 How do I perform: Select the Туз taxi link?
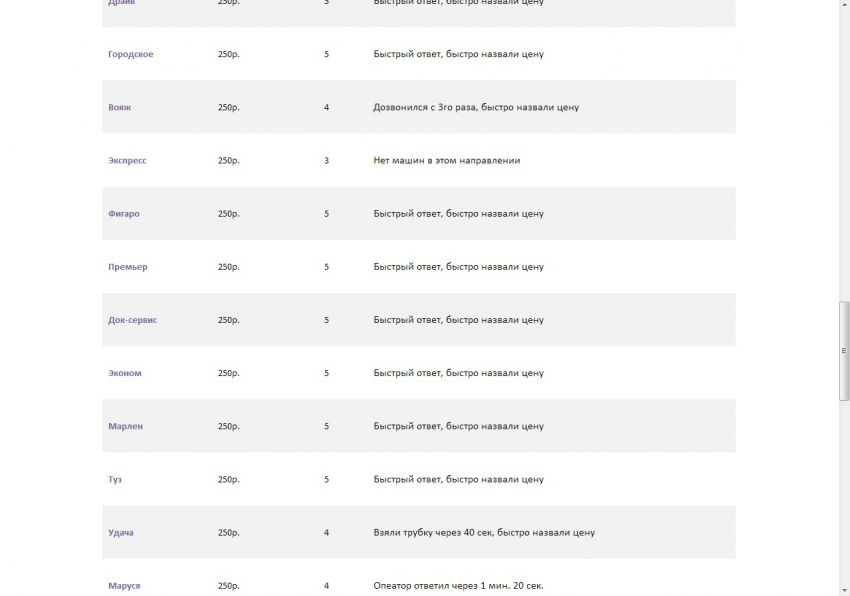tap(115, 479)
